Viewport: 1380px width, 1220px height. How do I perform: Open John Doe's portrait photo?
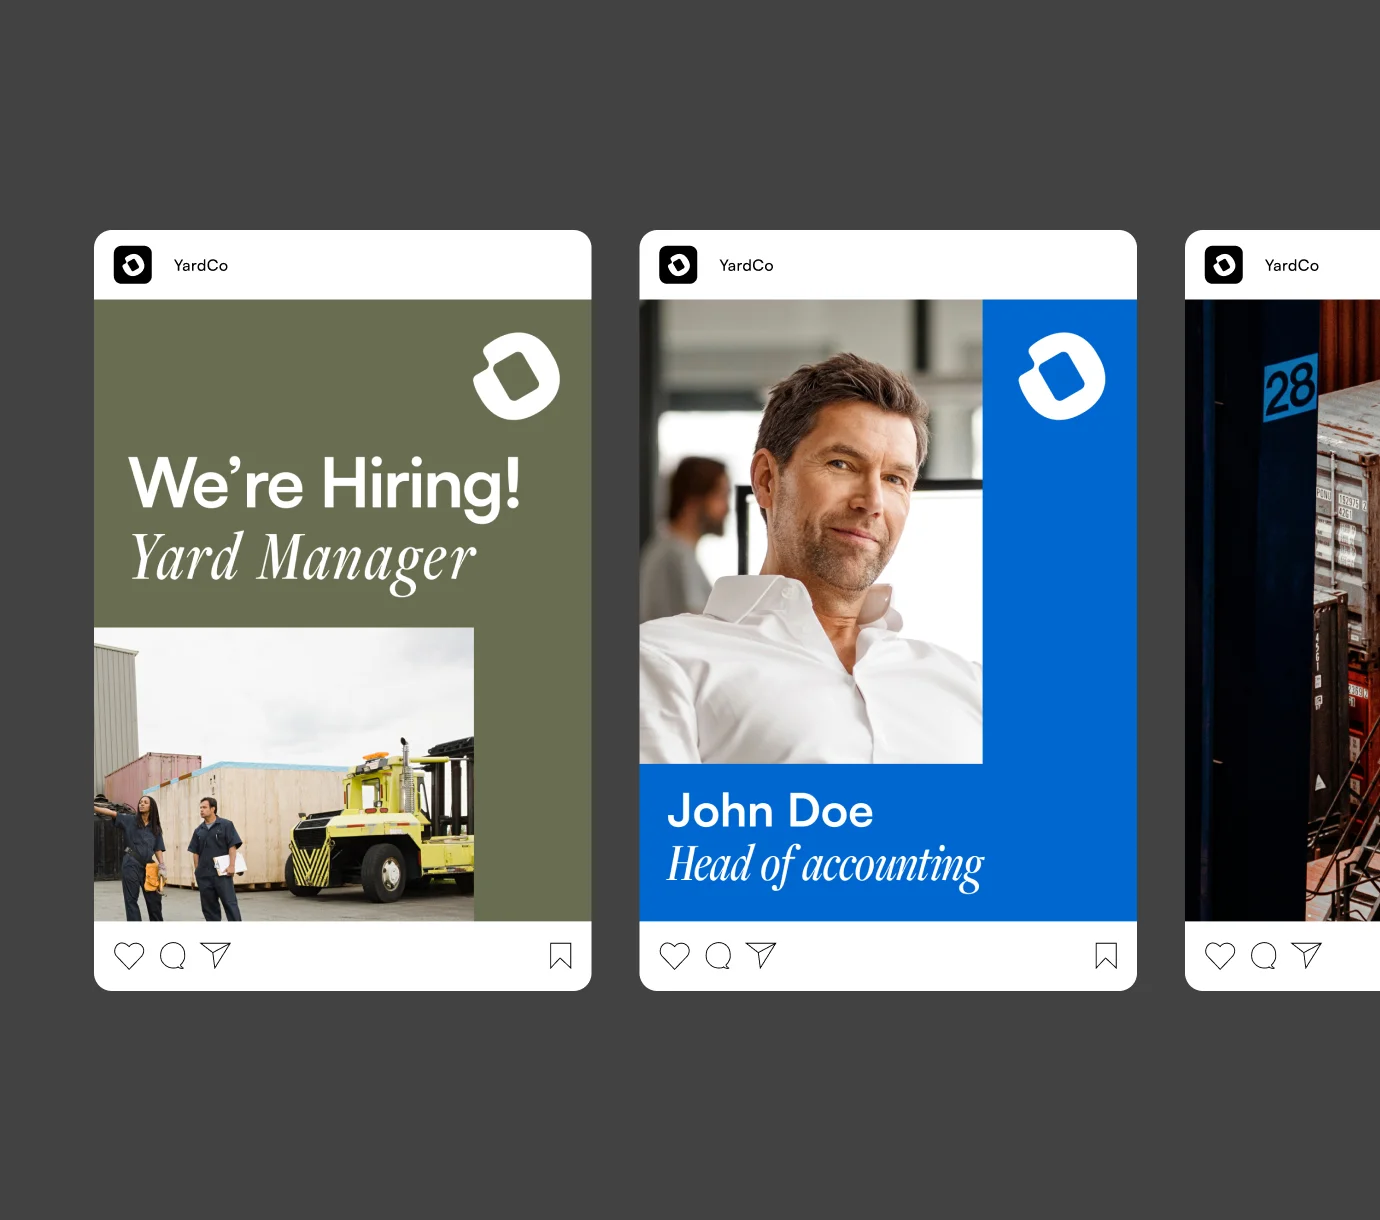[x=811, y=531]
